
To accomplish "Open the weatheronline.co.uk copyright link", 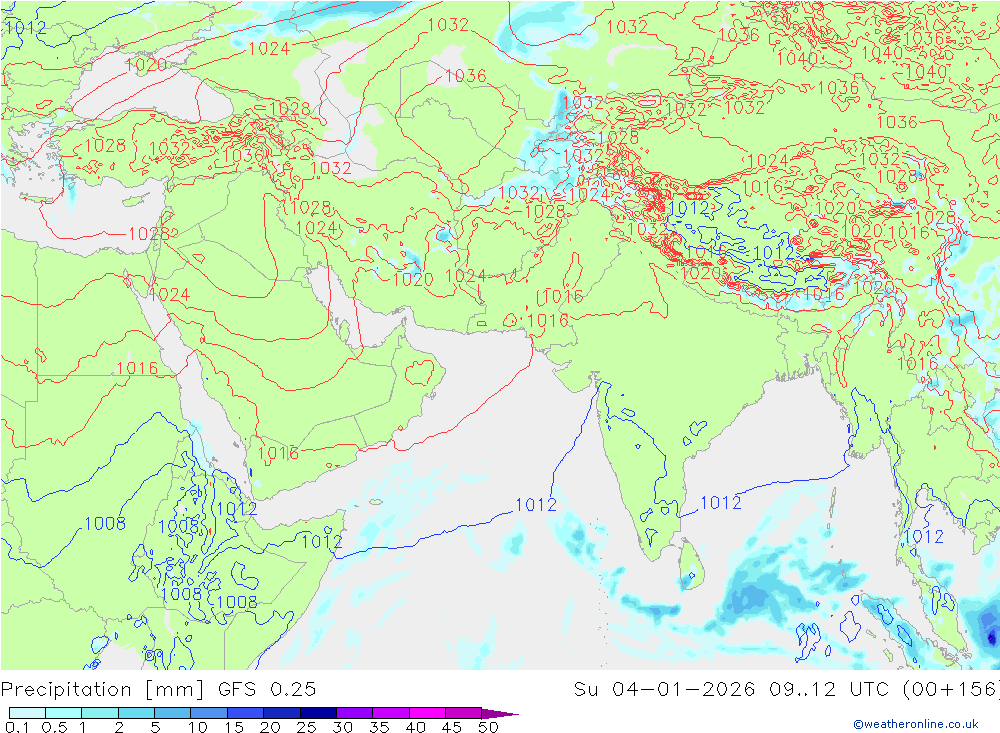I will 916,723.
